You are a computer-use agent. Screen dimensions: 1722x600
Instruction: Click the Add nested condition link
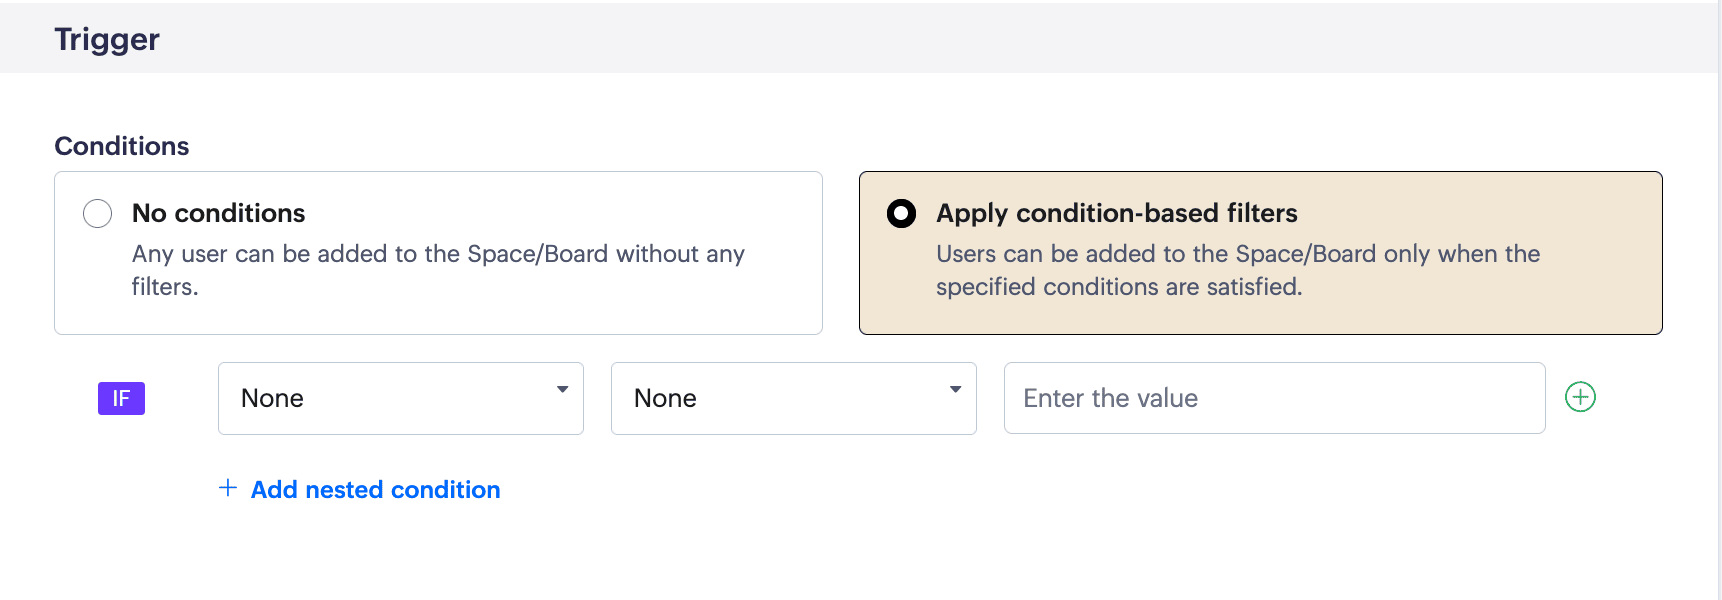click(x=375, y=490)
